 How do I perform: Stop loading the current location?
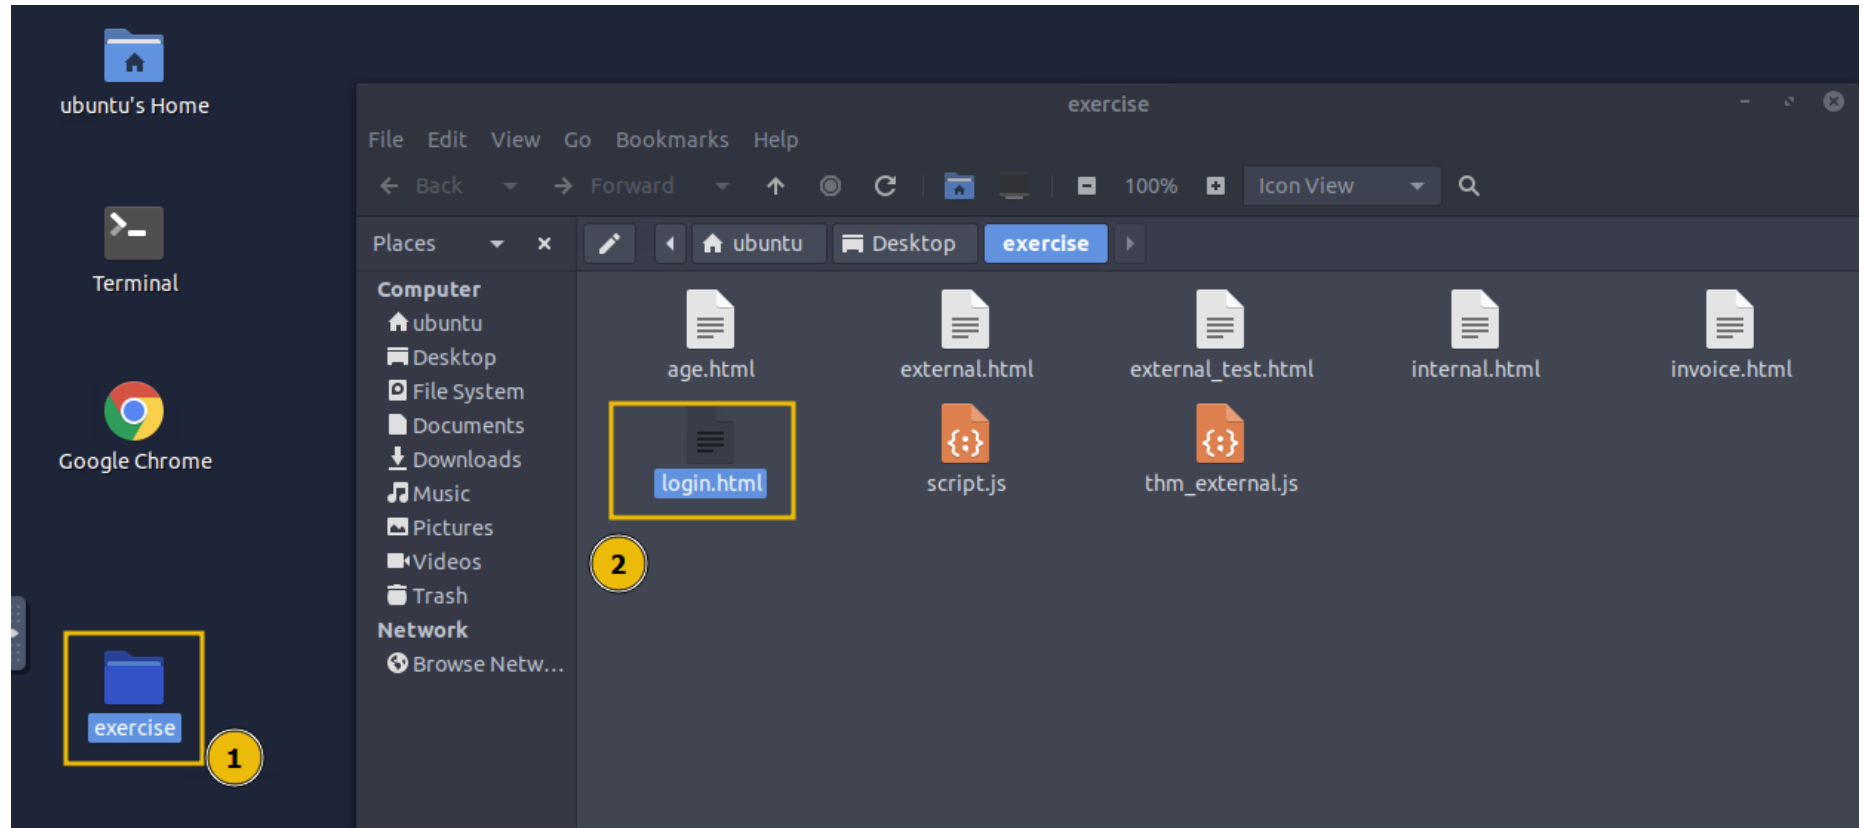point(830,186)
